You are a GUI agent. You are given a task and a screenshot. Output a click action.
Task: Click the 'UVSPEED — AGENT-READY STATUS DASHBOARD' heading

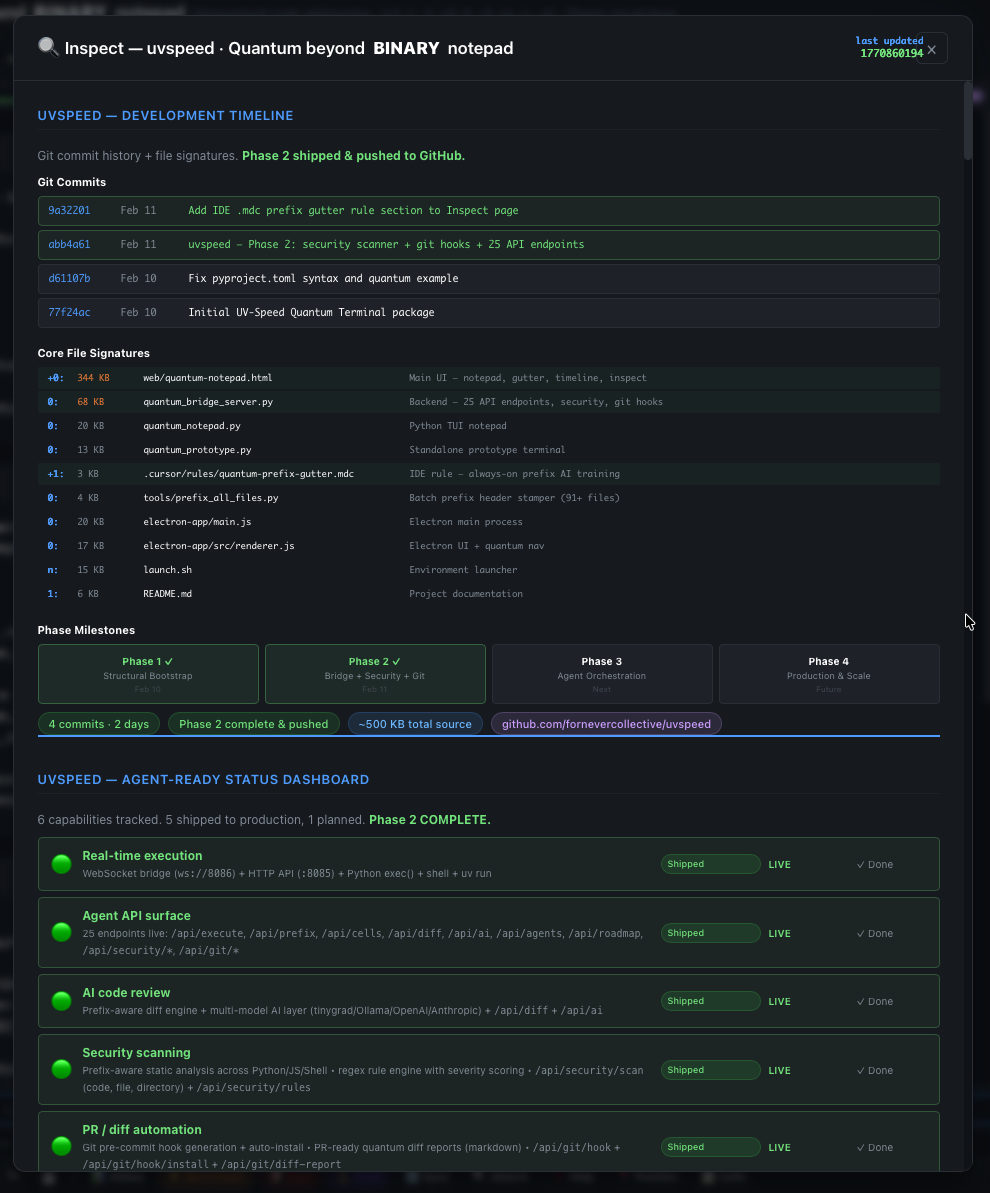click(203, 780)
